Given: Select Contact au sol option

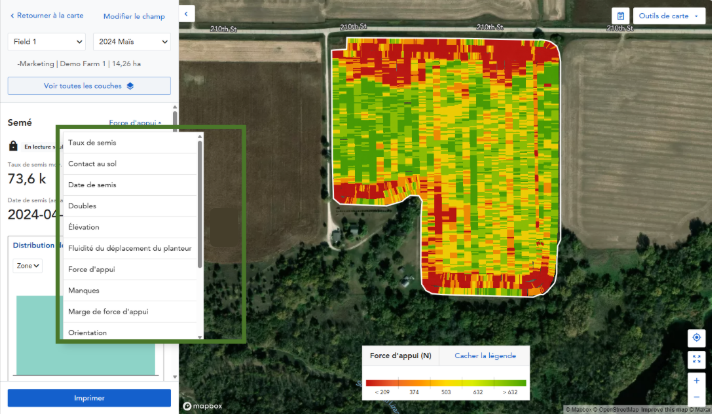Looking at the screenshot, I should pos(130,164).
